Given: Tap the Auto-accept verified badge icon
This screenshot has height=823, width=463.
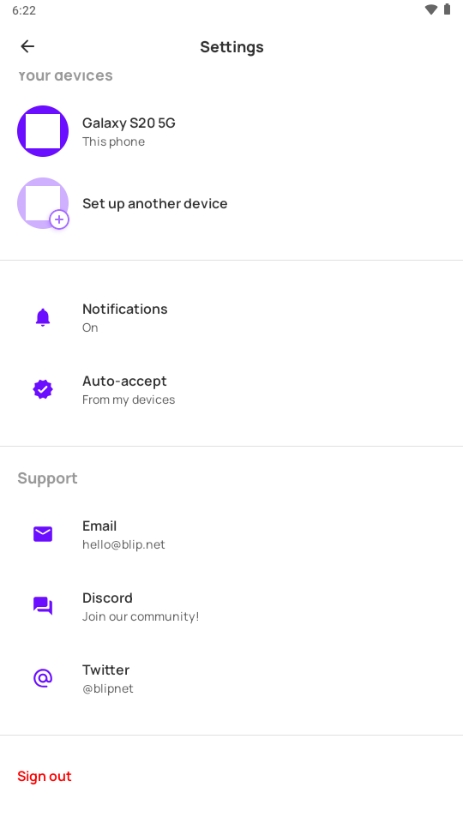Looking at the screenshot, I should pyautogui.click(x=43, y=389).
